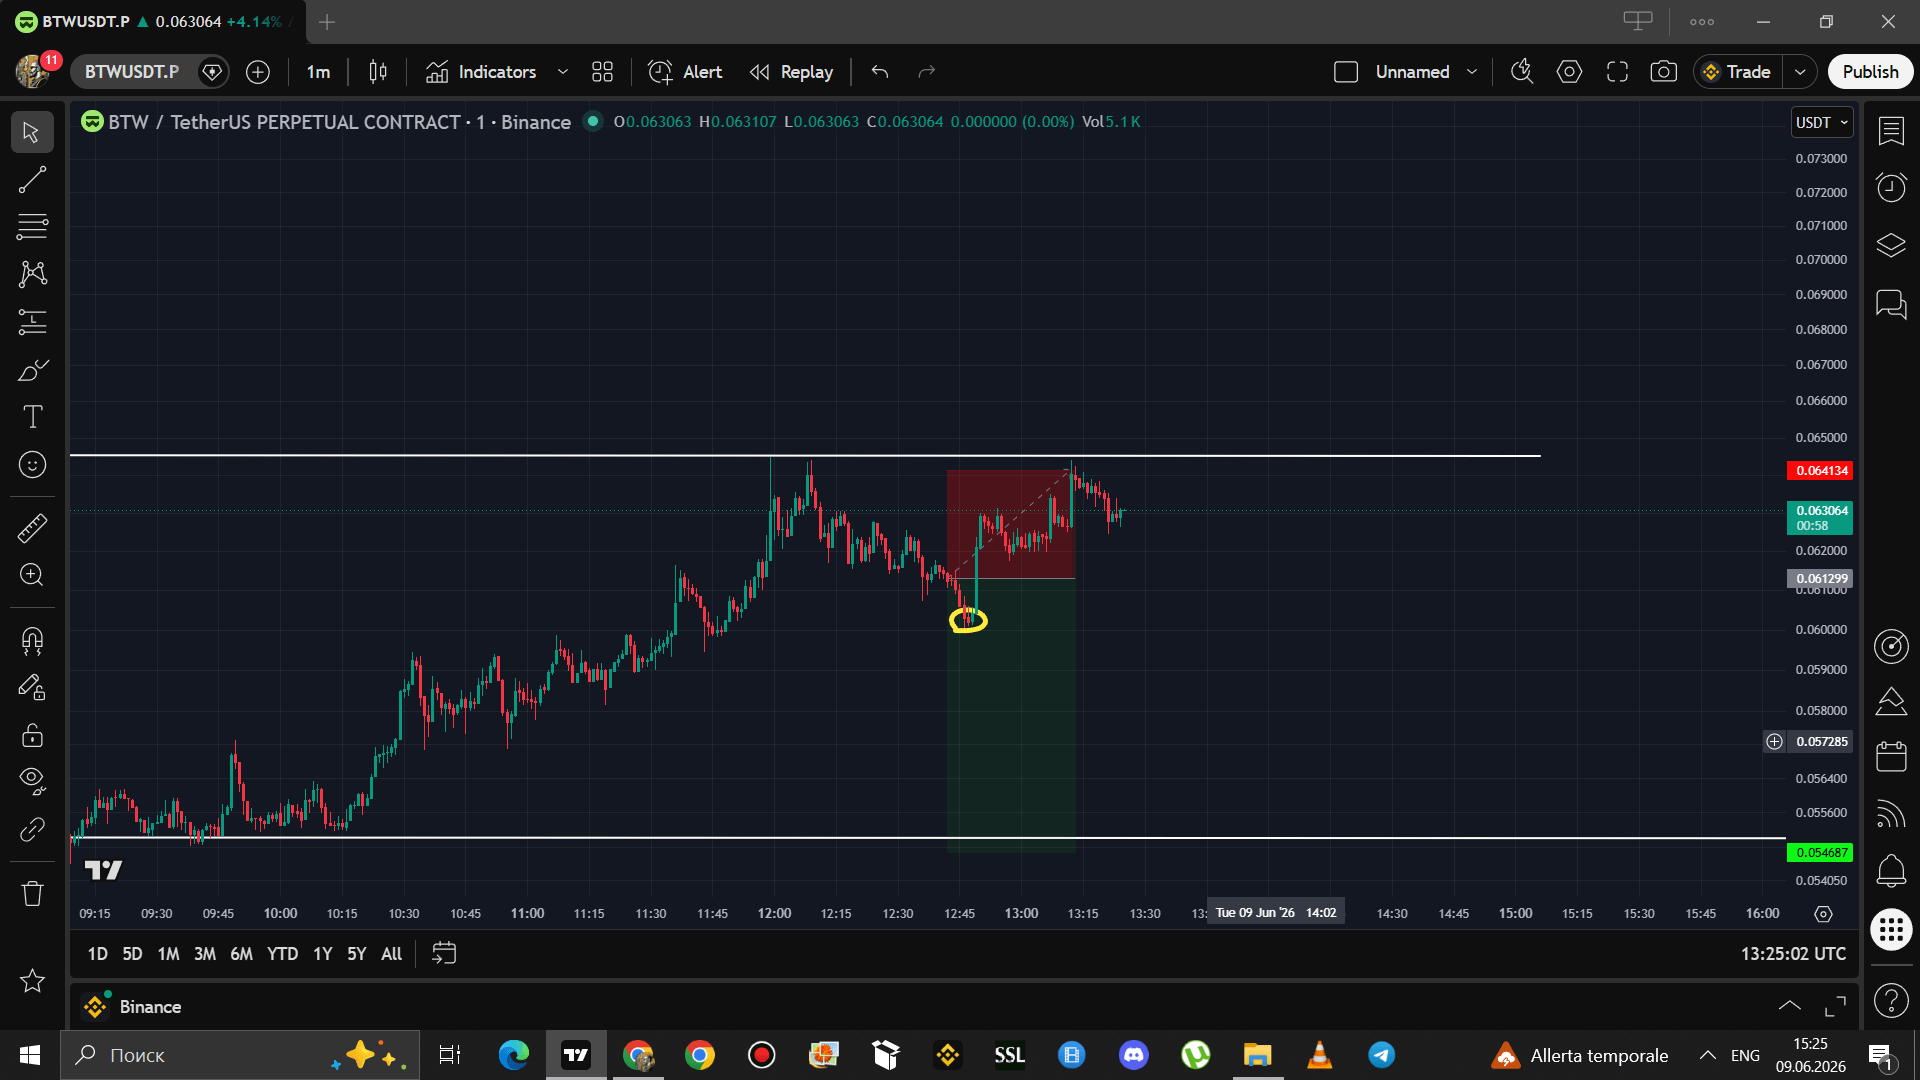The width and height of the screenshot is (1920, 1080).
Task: Open chart settings hexagon icon
Action: click(x=1570, y=72)
